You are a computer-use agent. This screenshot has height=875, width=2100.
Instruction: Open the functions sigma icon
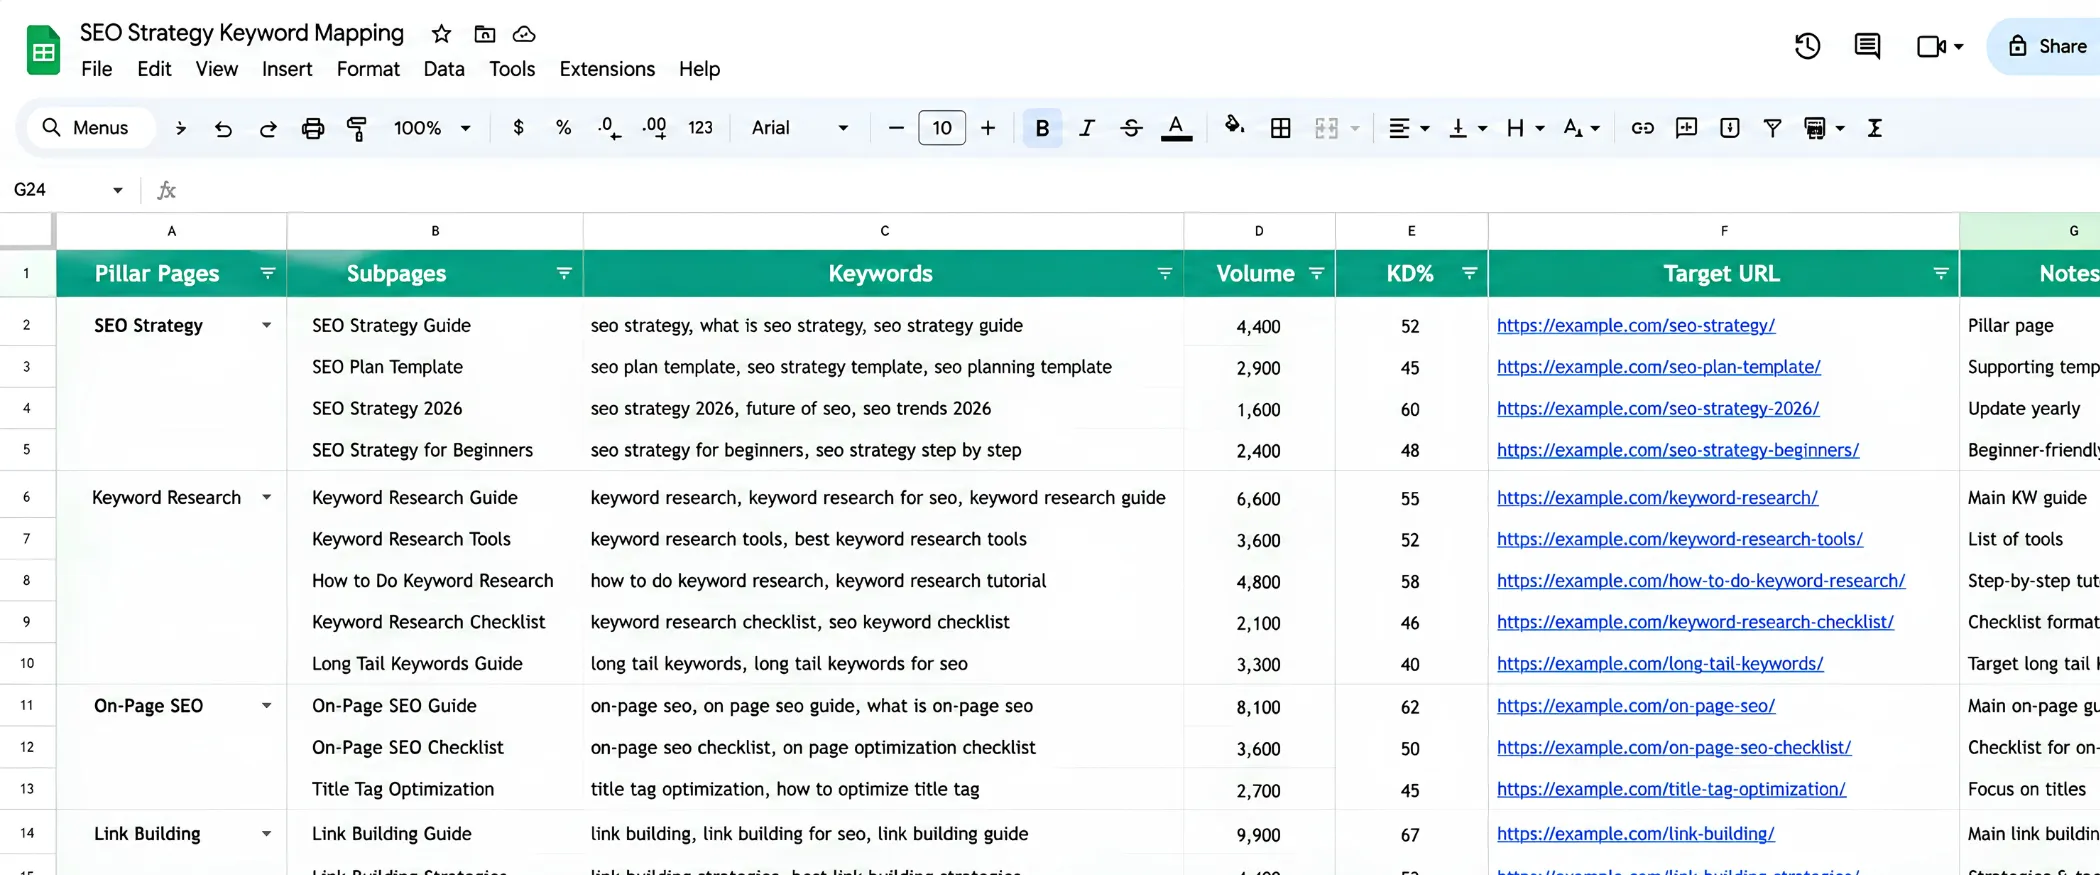point(1875,128)
